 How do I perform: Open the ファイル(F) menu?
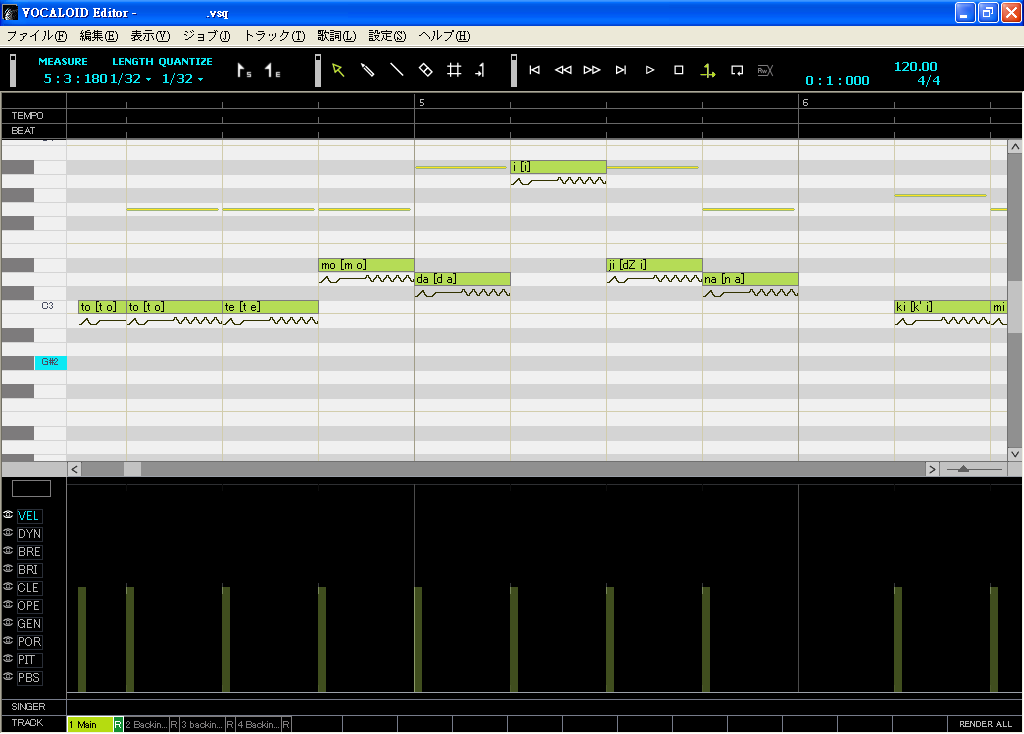click(x=37, y=36)
